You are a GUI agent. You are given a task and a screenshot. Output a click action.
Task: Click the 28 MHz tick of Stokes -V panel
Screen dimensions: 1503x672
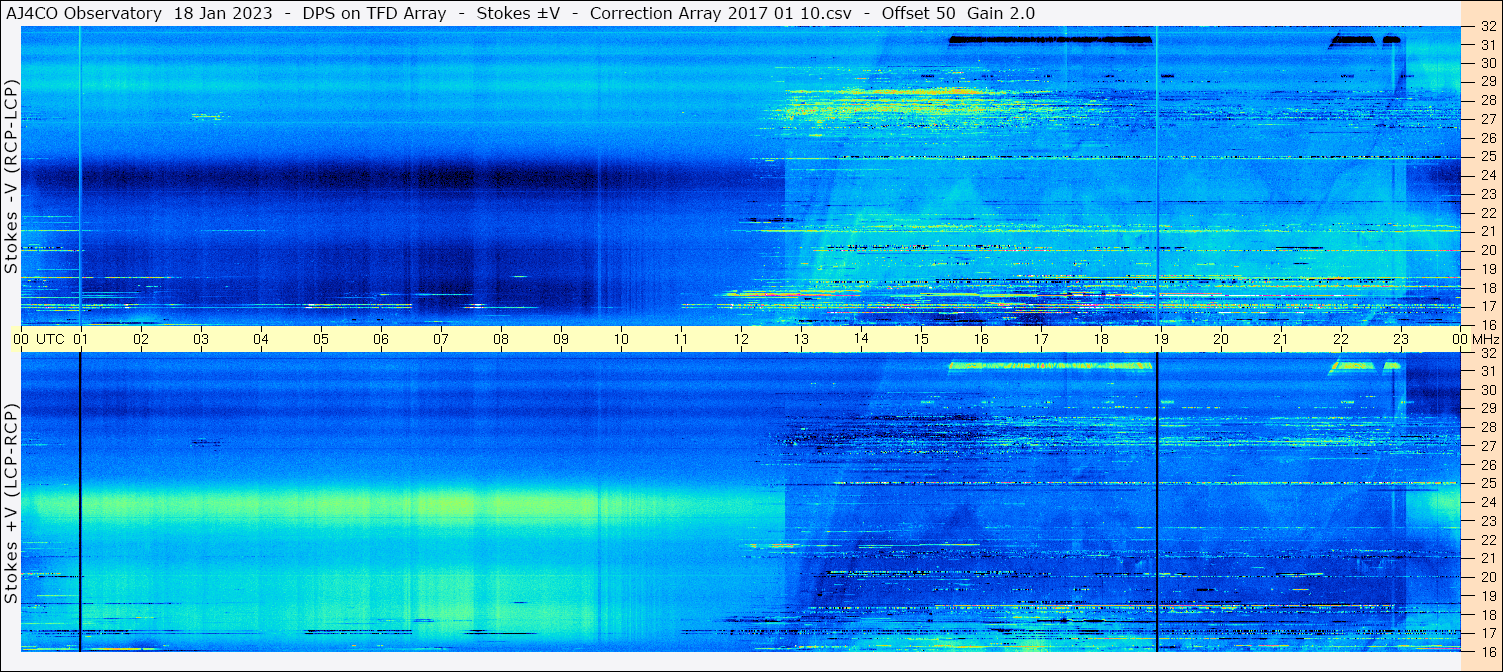pos(1487,100)
